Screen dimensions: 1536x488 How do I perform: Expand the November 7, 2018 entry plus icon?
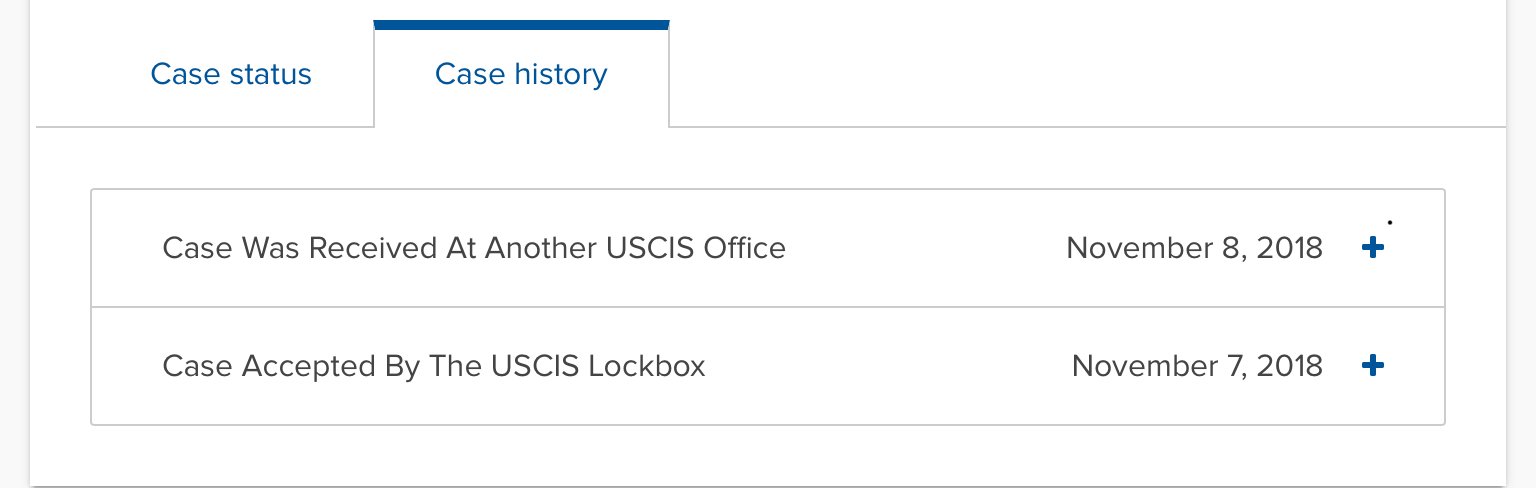1373,366
